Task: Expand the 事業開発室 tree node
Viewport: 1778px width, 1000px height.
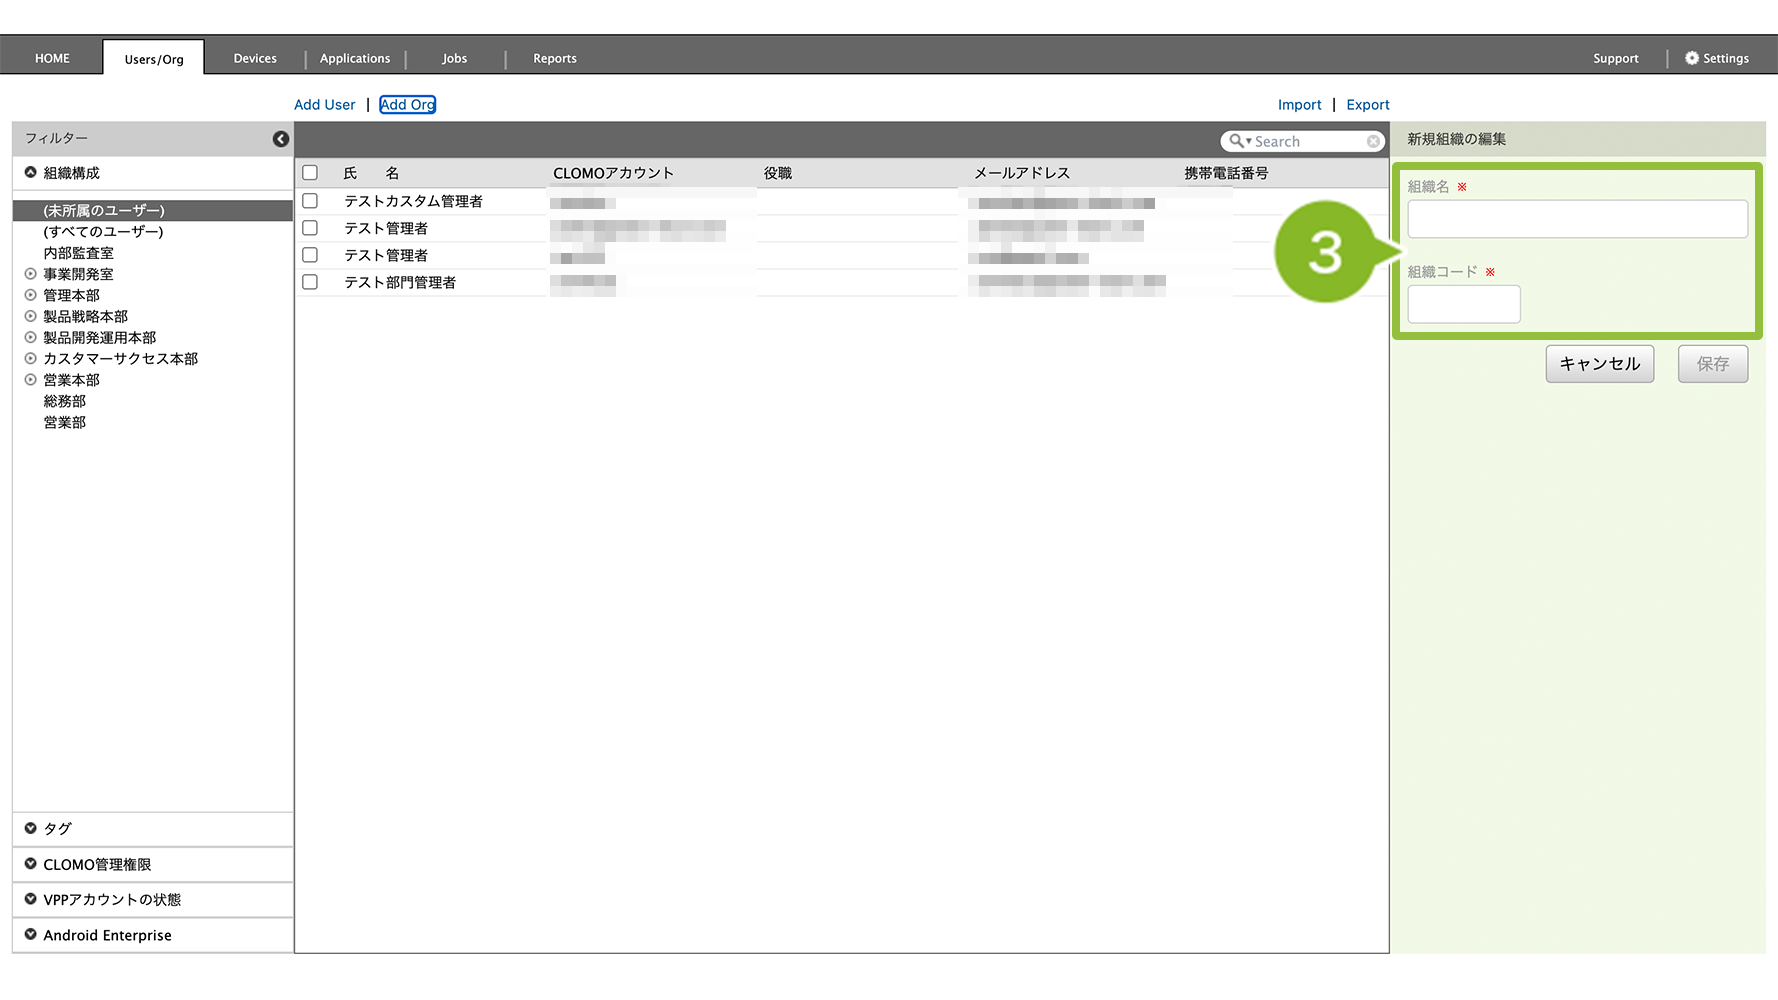Action: pyautogui.click(x=31, y=274)
